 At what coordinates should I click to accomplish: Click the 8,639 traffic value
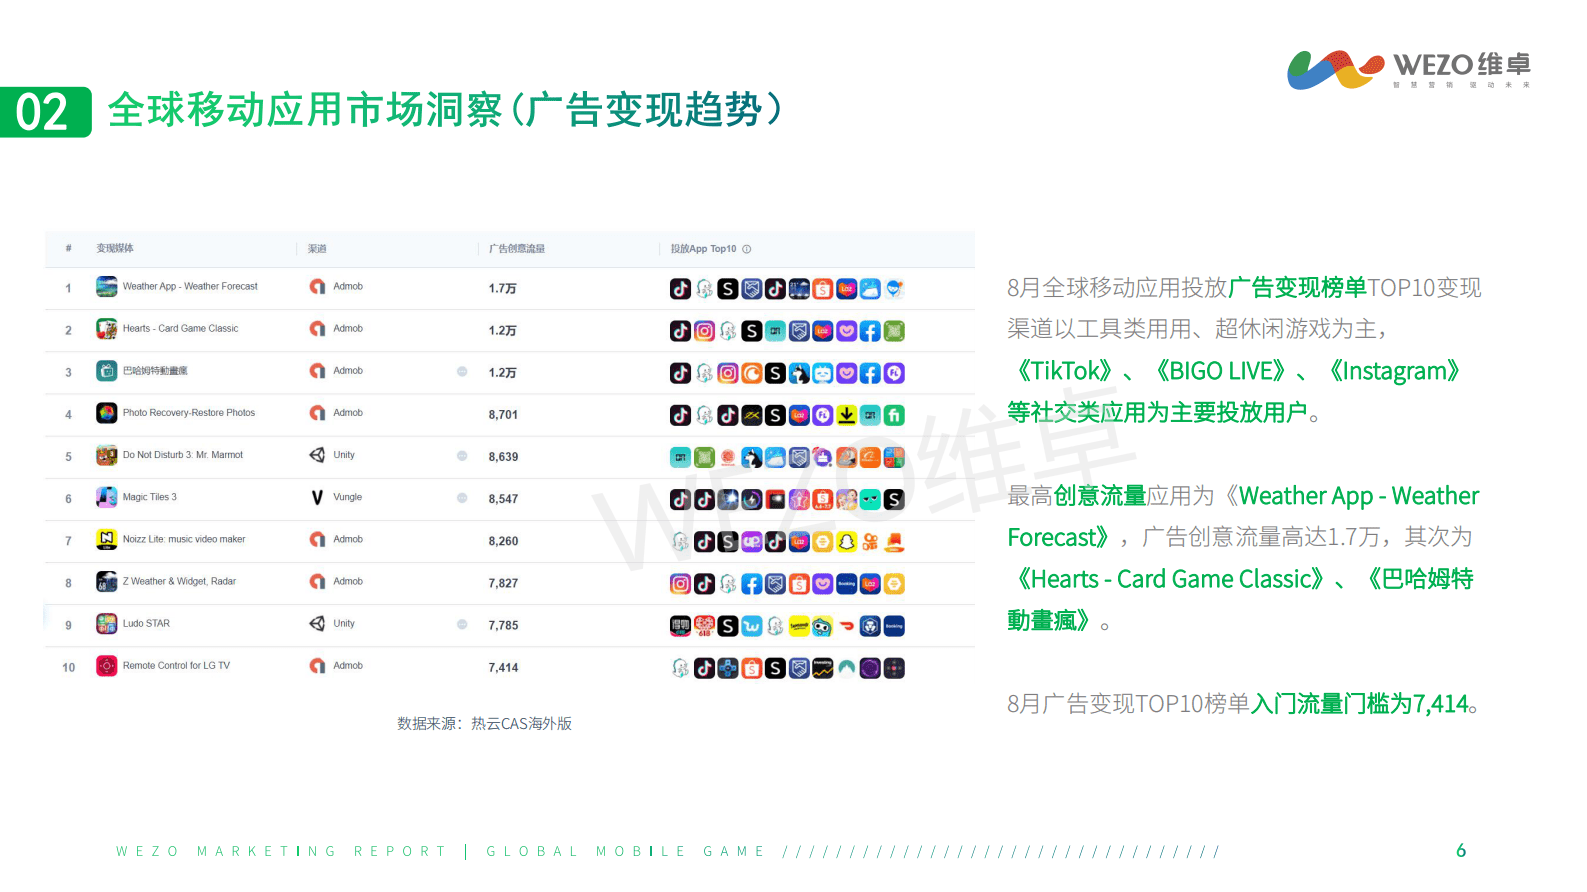(503, 456)
